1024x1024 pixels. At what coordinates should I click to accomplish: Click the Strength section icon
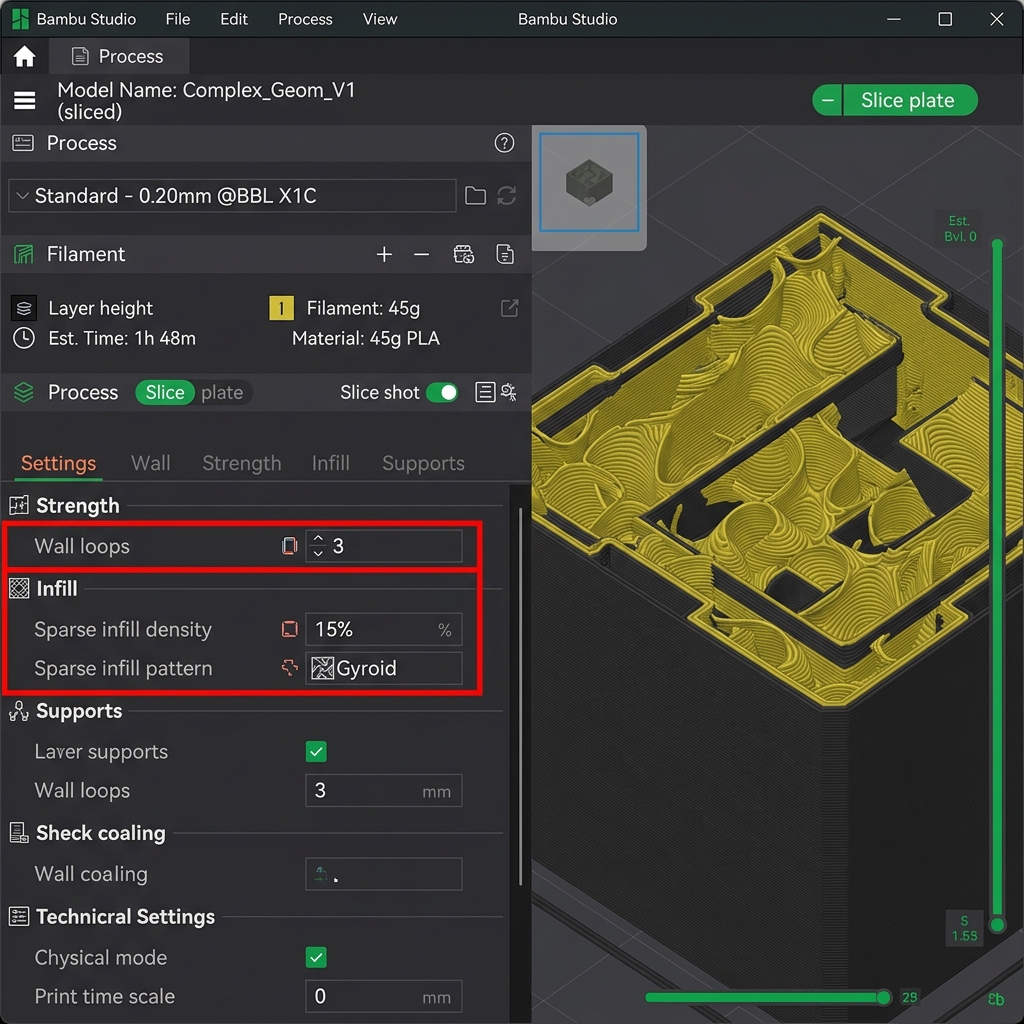point(19,505)
